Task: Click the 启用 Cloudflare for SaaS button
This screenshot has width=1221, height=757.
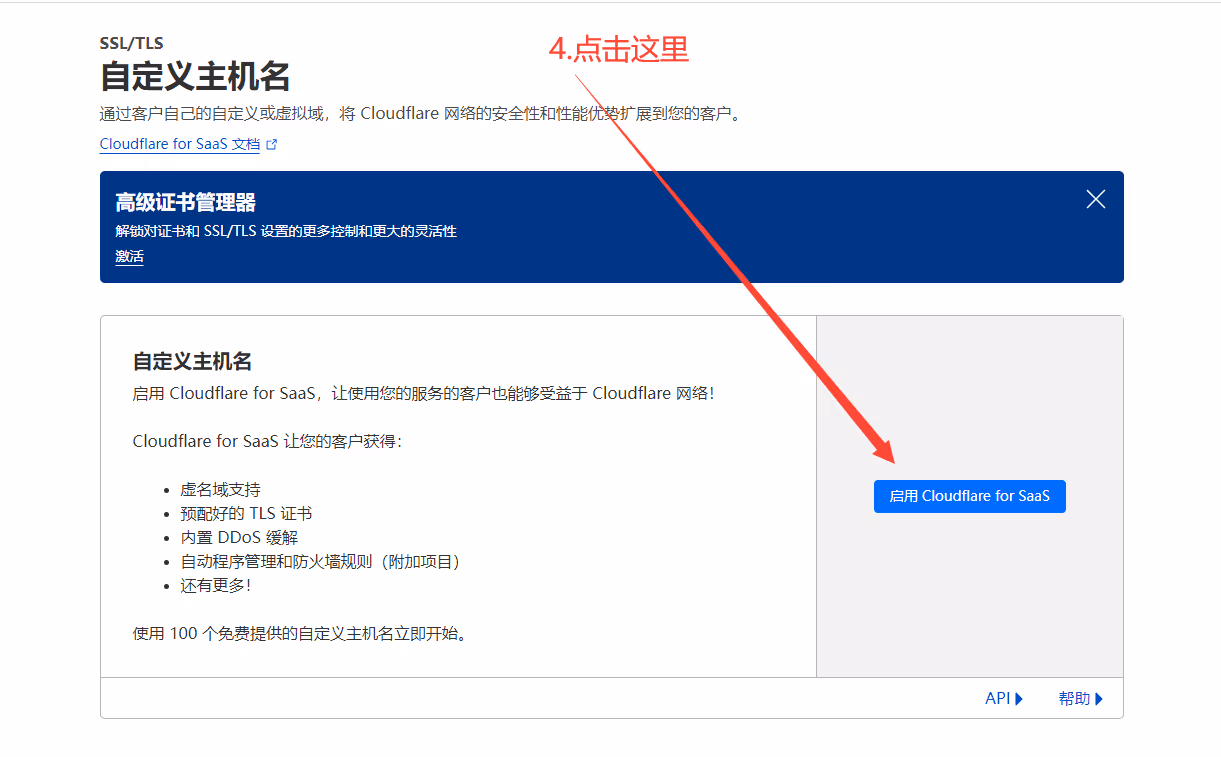Action: pyautogui.click(x=969, y=496)
